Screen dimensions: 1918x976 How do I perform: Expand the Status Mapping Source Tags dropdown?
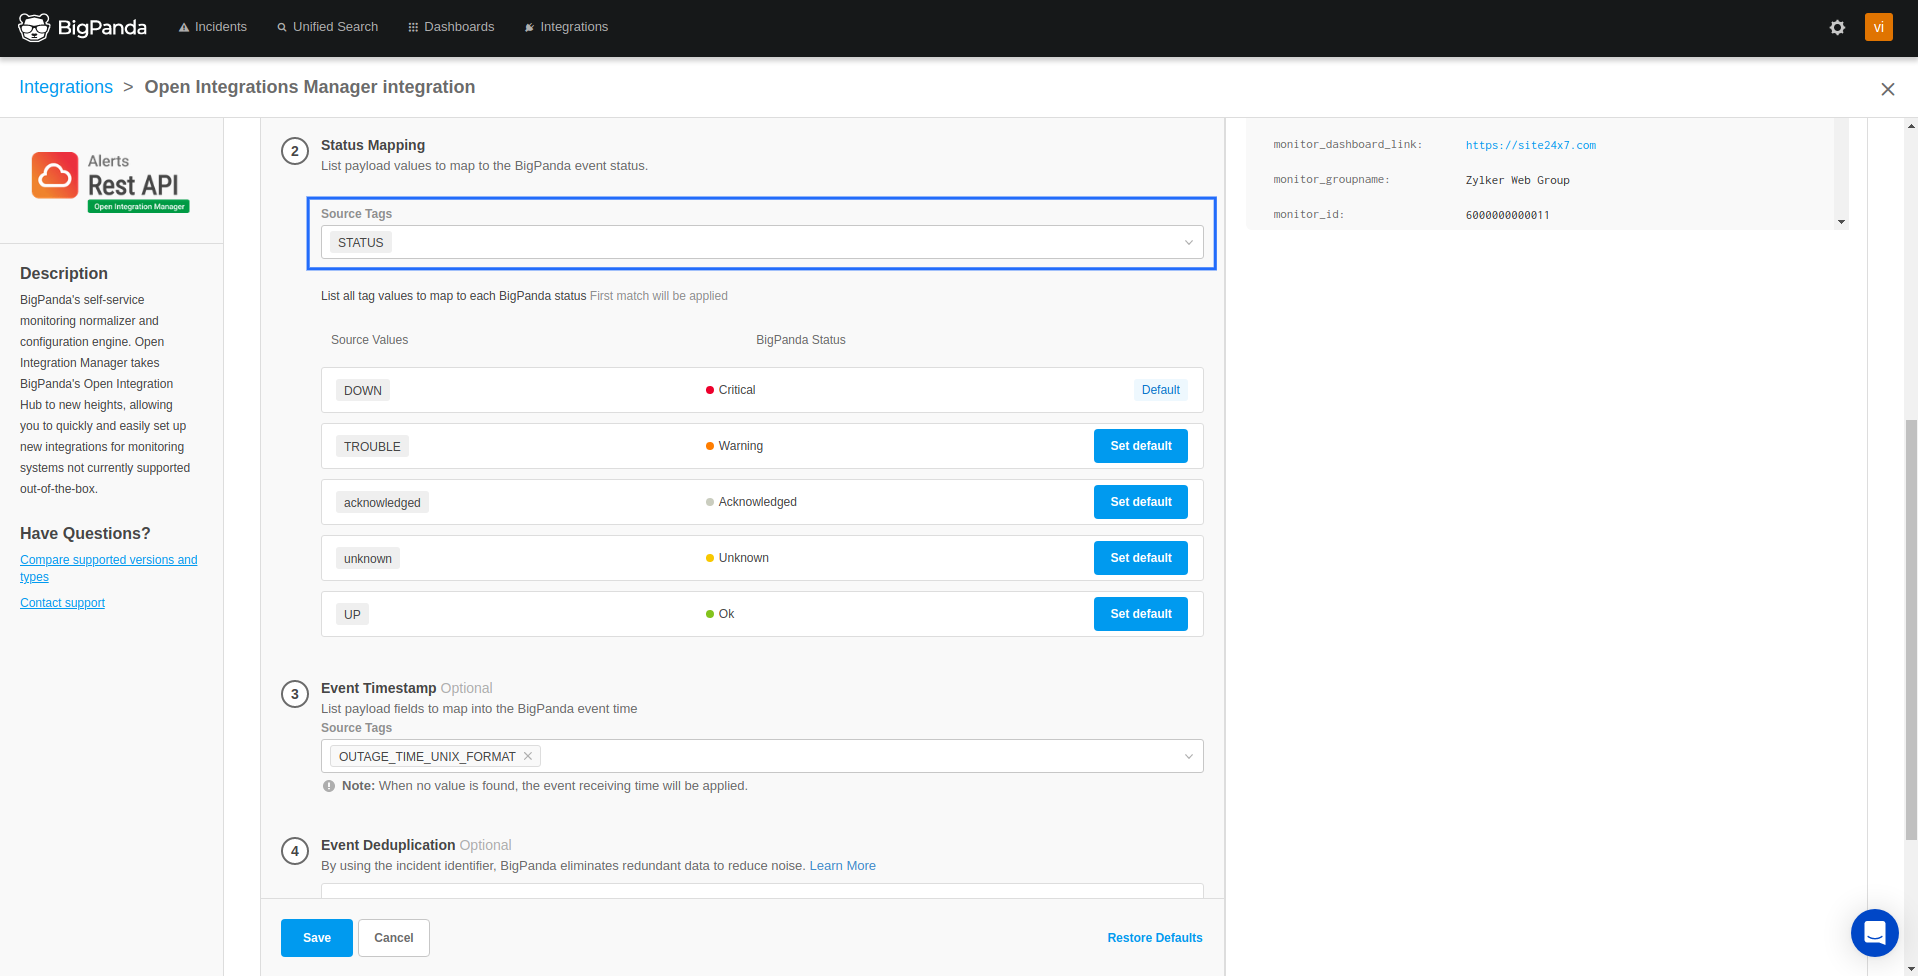click(x=1188, y=243)
